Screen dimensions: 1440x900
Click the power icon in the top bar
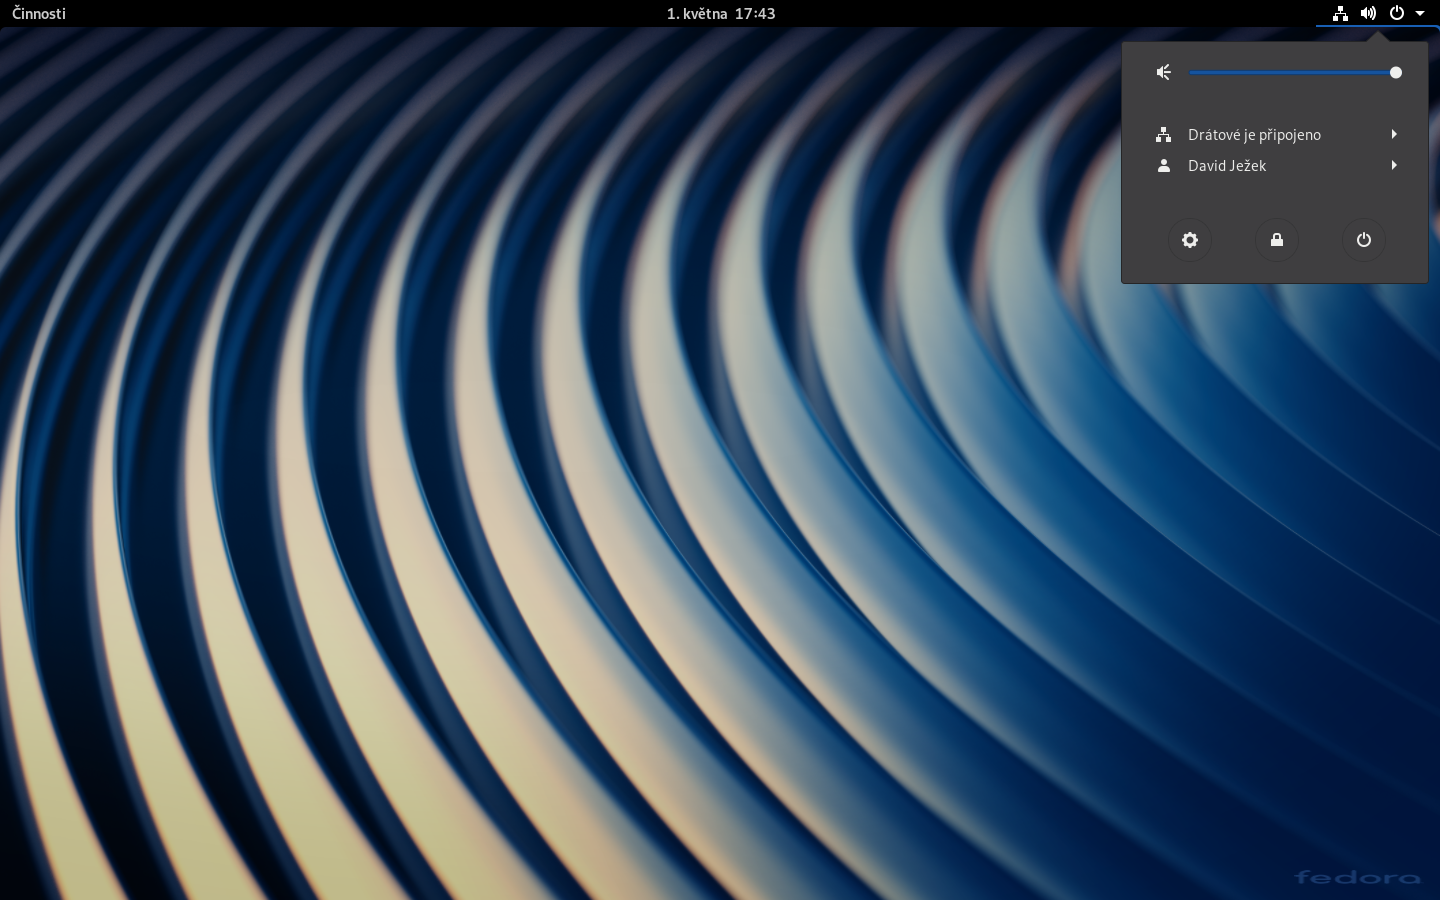point(1397,13)
